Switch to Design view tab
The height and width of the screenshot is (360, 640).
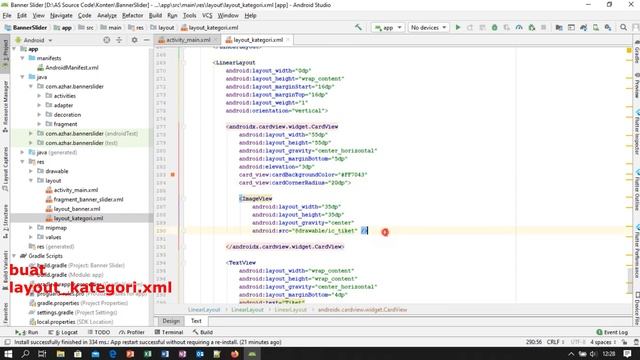(x=171, y=321)
